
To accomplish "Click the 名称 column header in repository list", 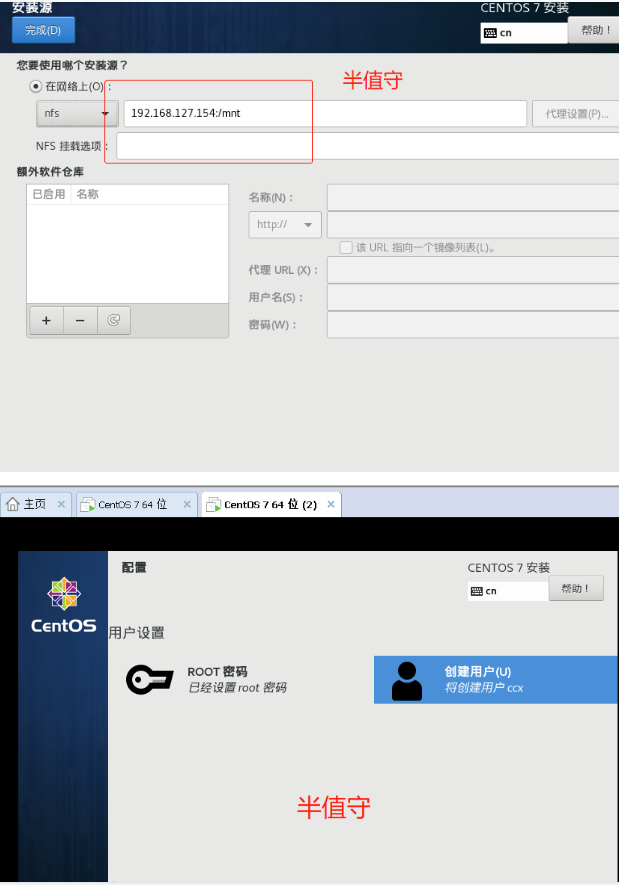I will coord(87,194).
